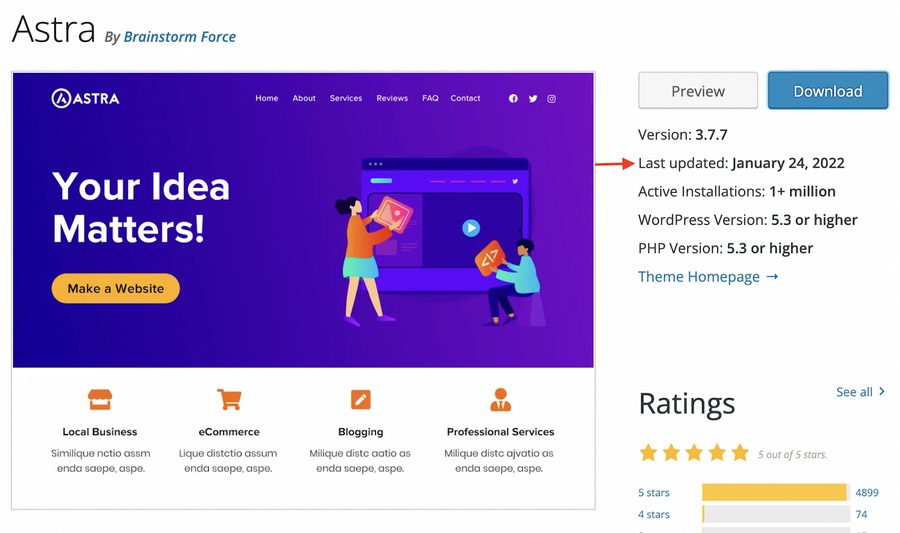This screenshot has width=900, height=533.
Task: Click the Preview button
Action: (698, 91)
